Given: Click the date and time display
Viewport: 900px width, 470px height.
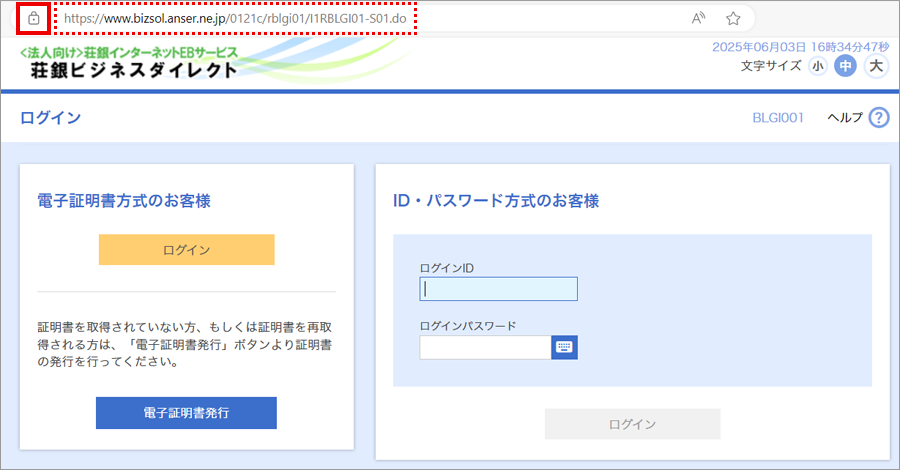Looking at the screenshot, I should point(800,47).
